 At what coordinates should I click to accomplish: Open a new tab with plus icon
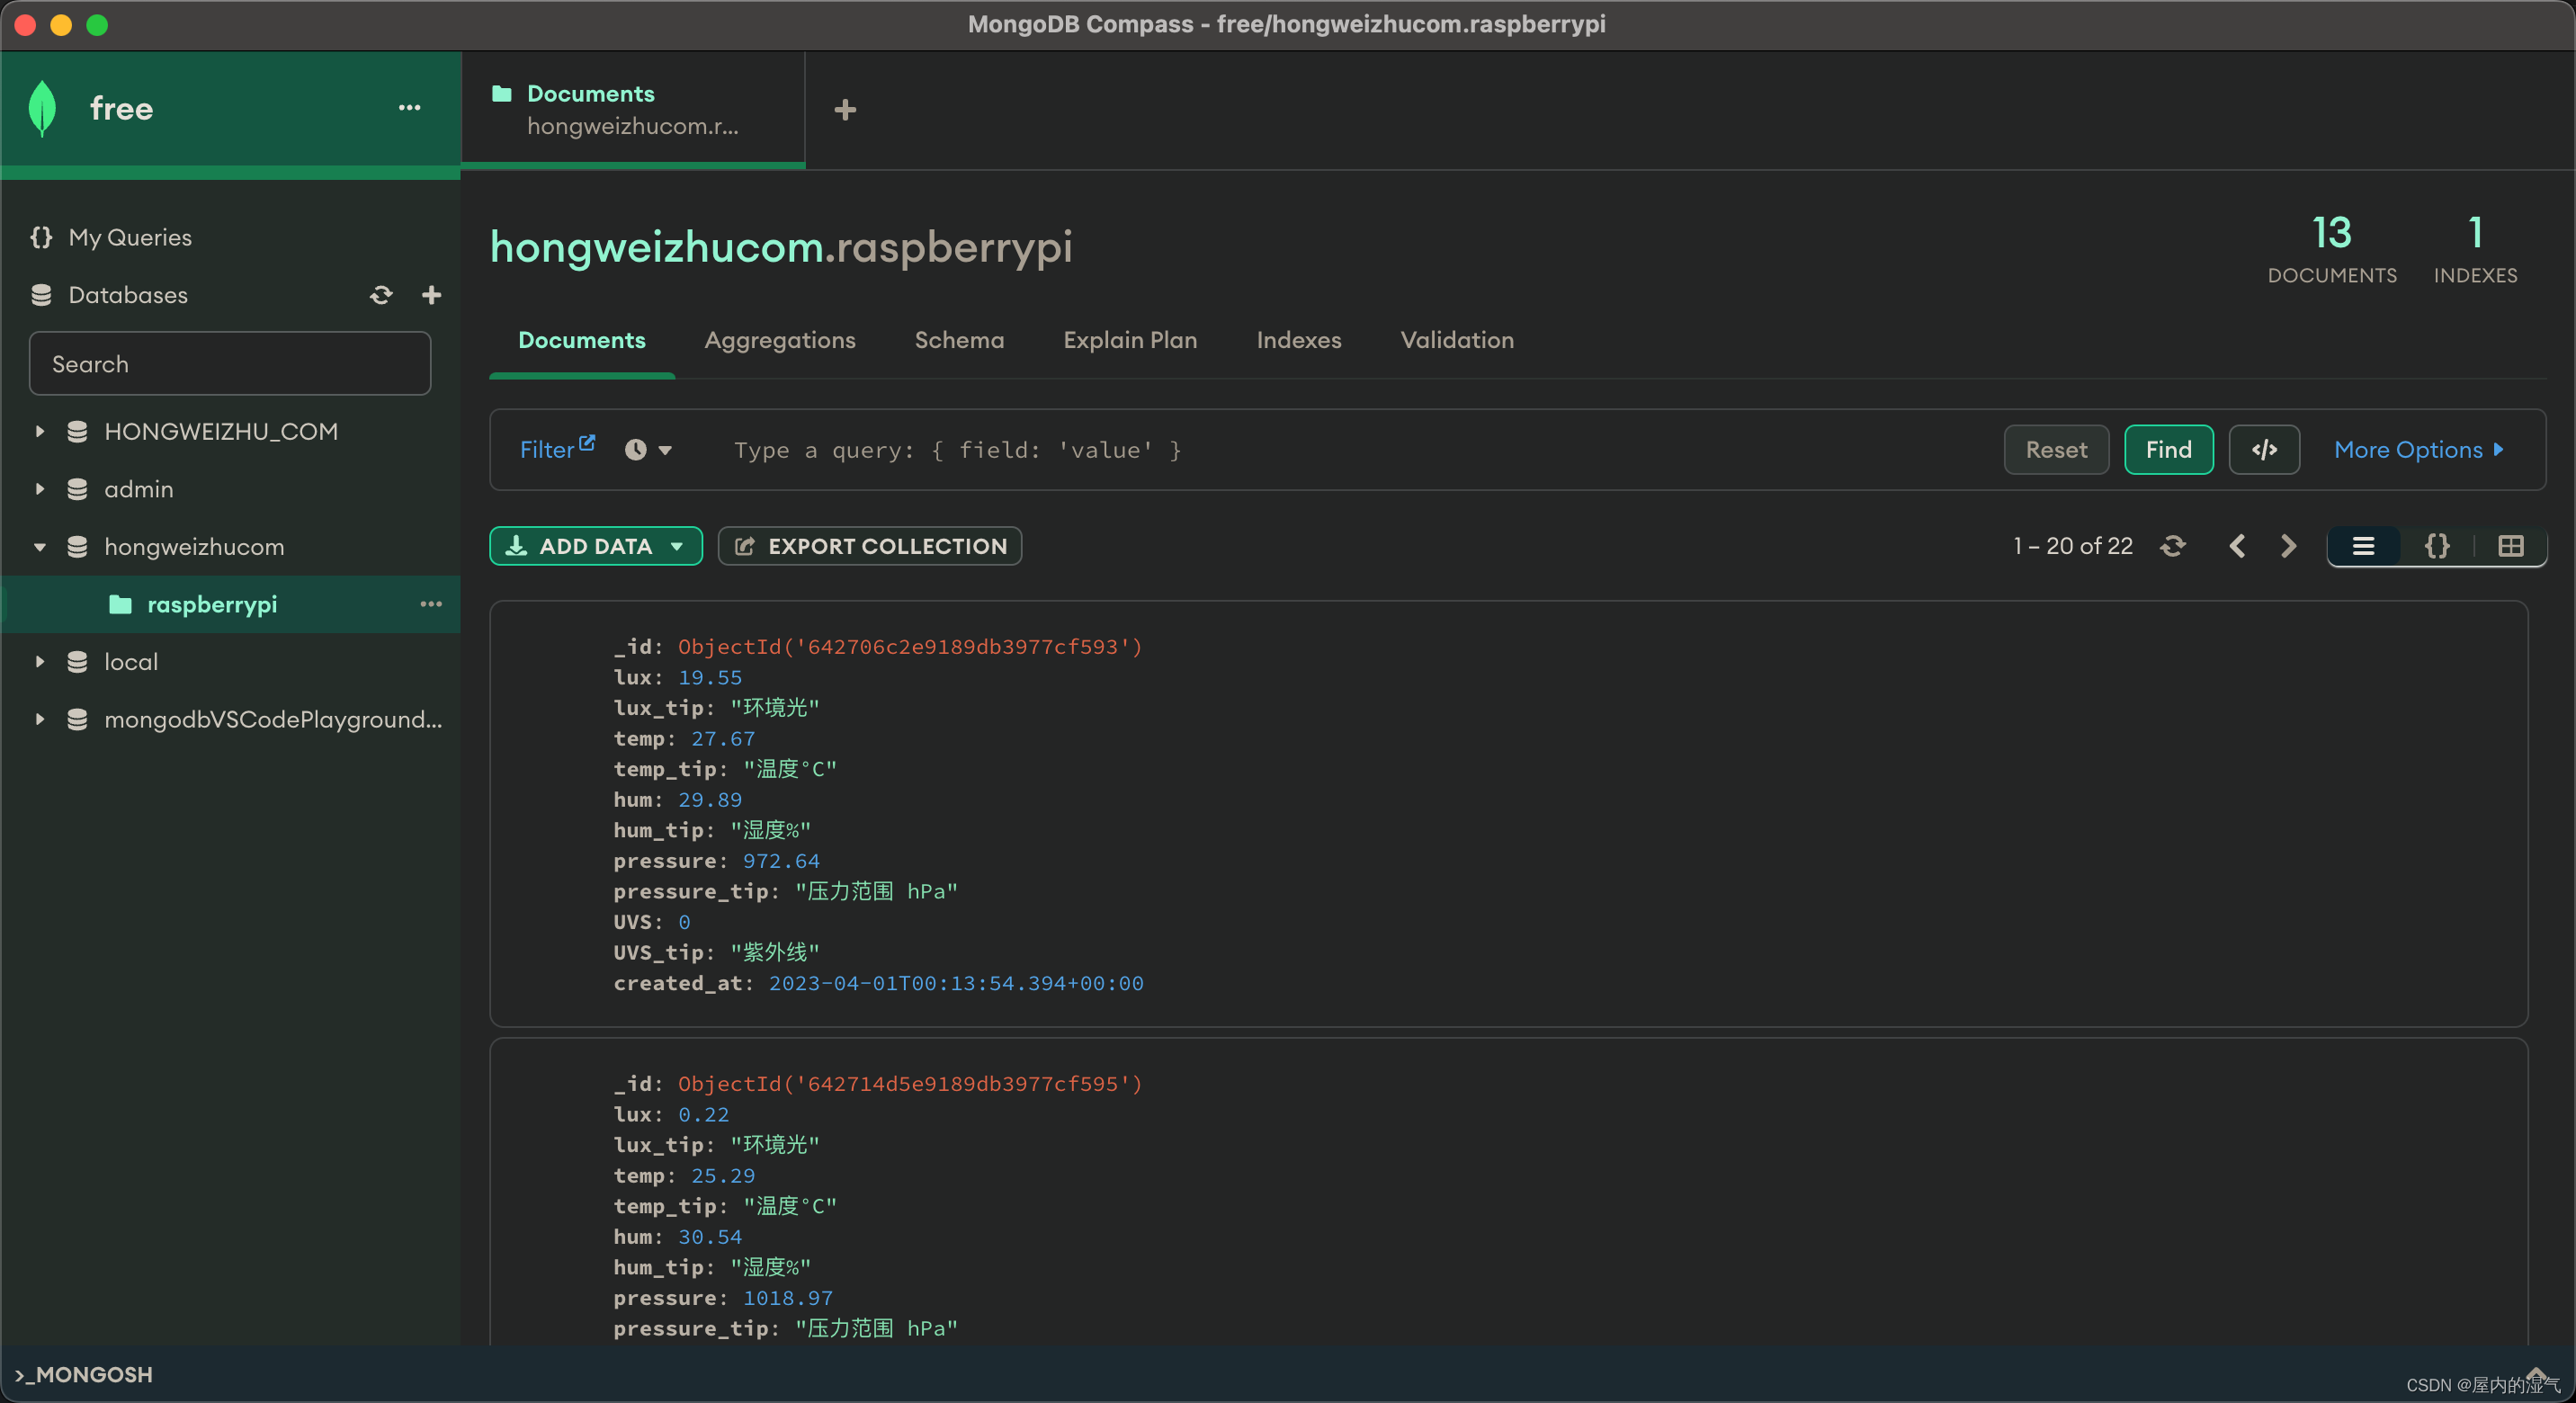click(845, 109)
